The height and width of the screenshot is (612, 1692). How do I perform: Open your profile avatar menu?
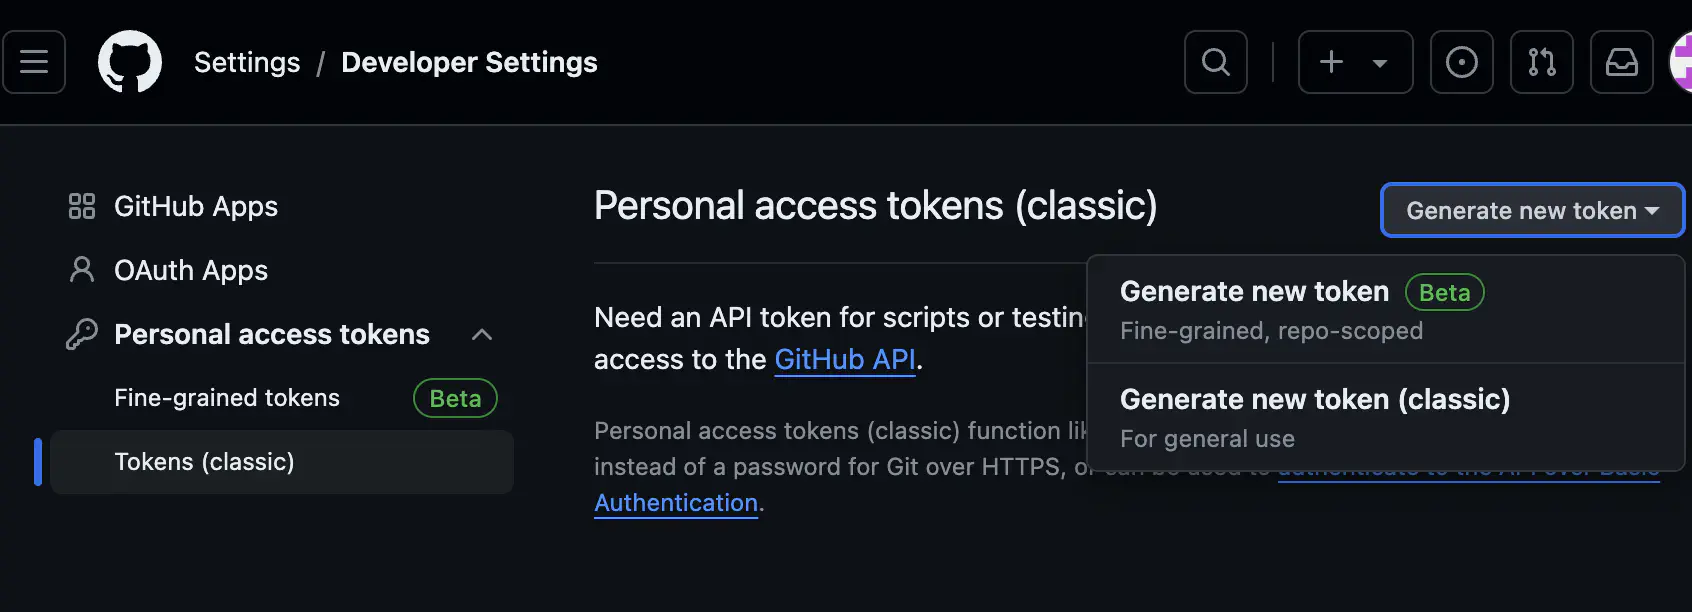pyautogui.click(x=1683, y=61)
